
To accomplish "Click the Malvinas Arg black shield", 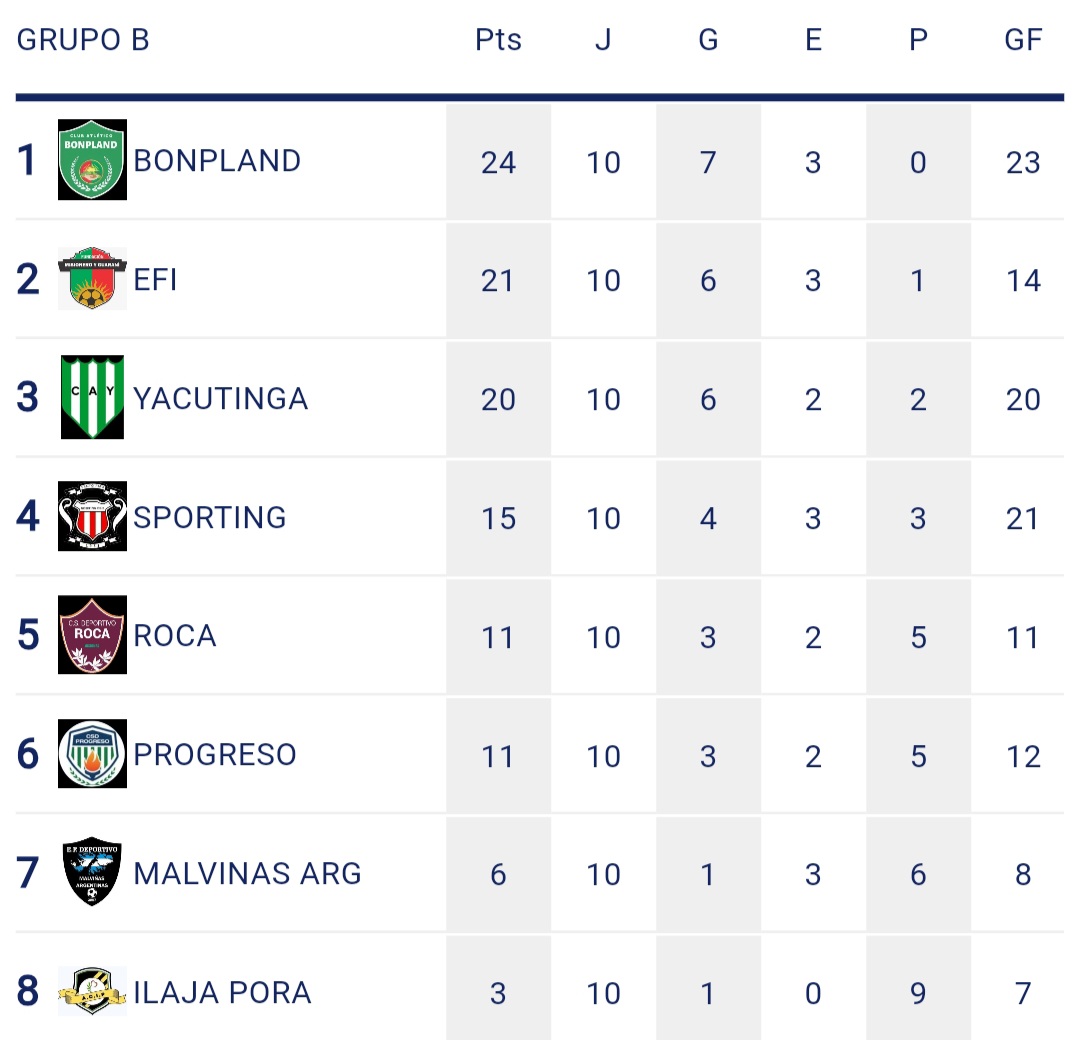I will click(92, 872).
